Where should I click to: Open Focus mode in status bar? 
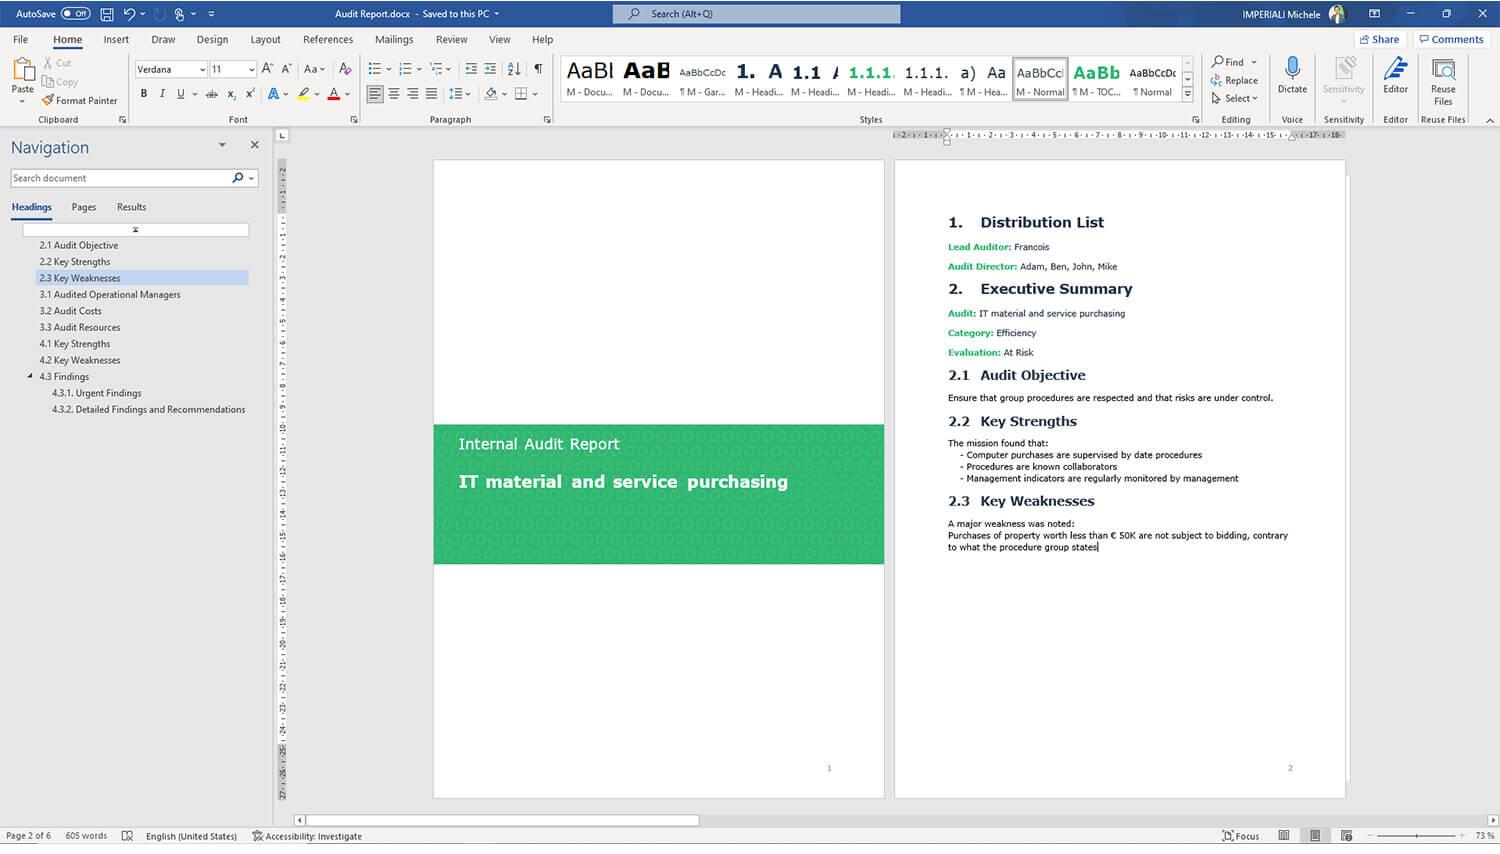(x=1241, y=836)
